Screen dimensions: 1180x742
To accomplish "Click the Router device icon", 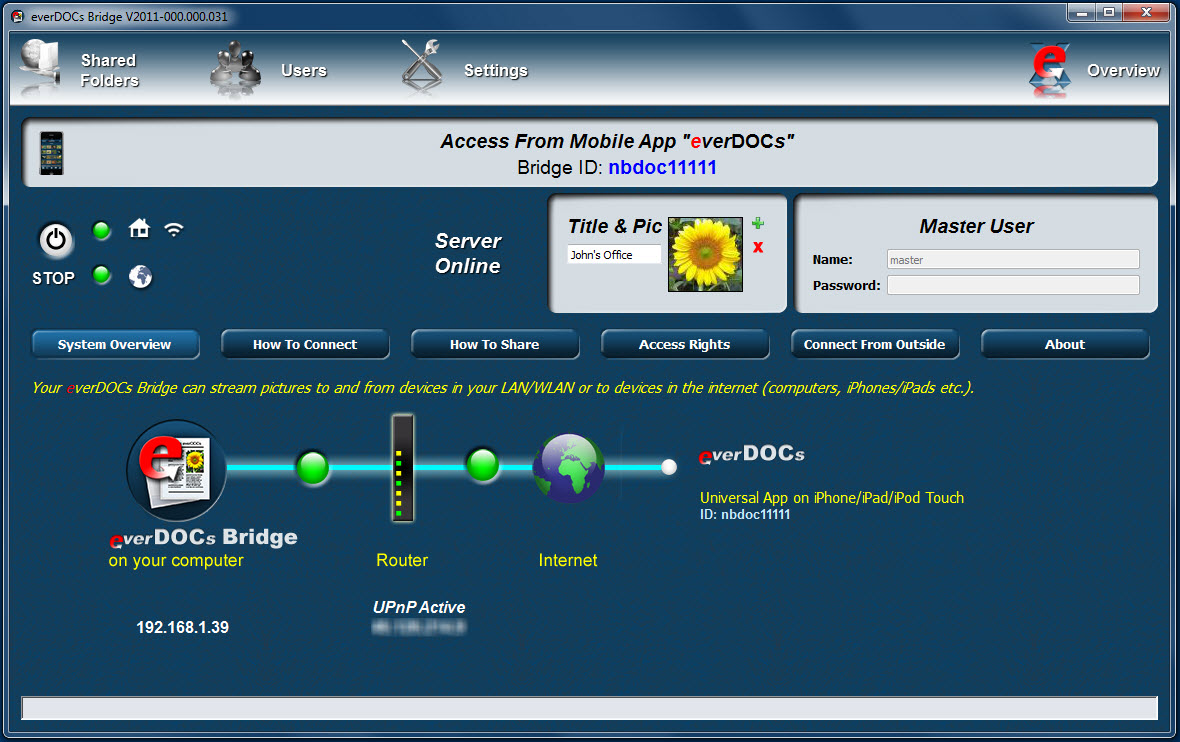I will [x=403, y=468].
